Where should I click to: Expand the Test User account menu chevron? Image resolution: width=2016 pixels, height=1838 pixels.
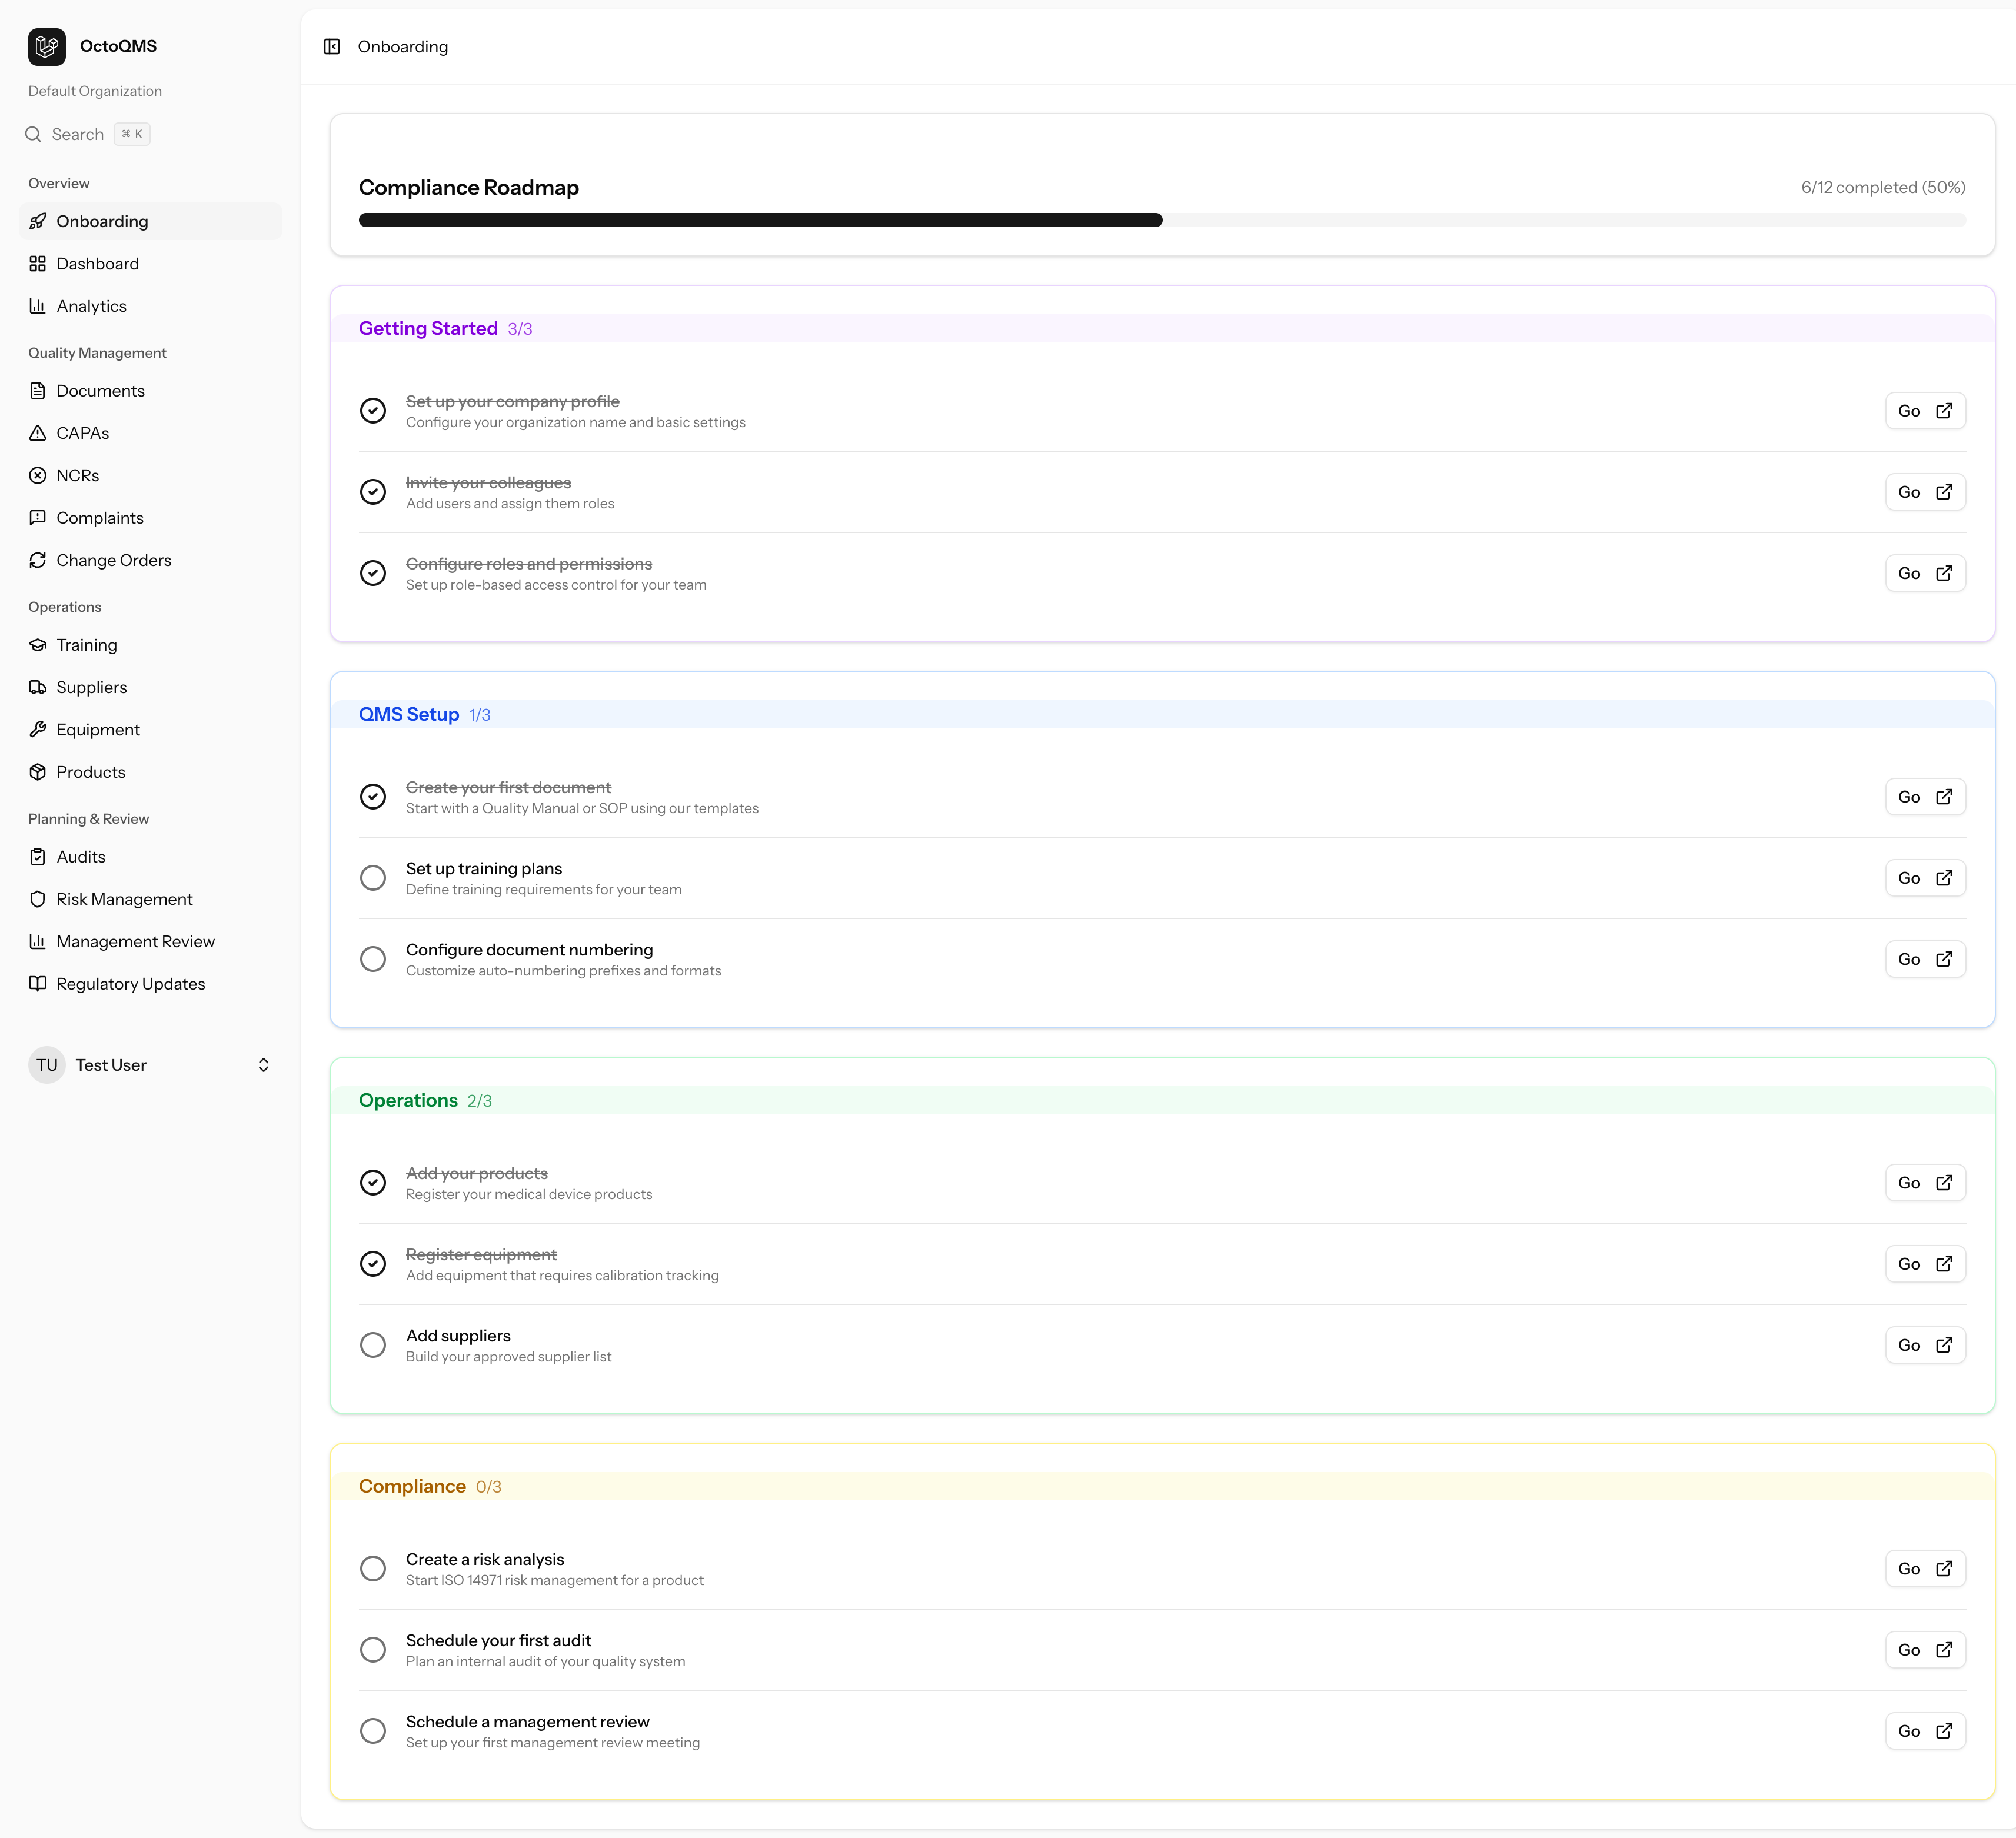[263, 1065]
